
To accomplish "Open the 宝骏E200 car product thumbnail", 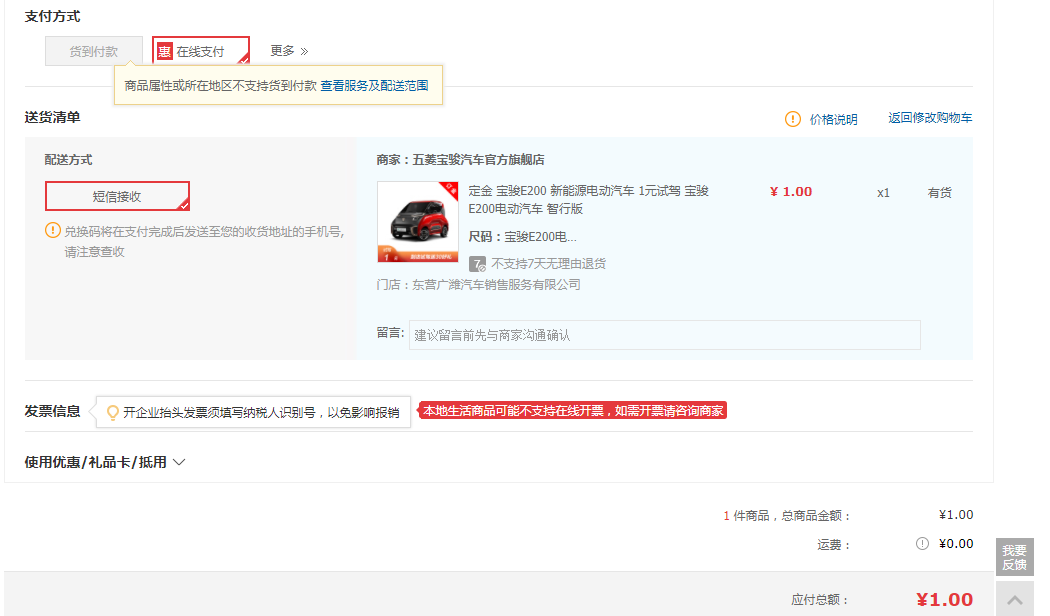I will (418, 222).
